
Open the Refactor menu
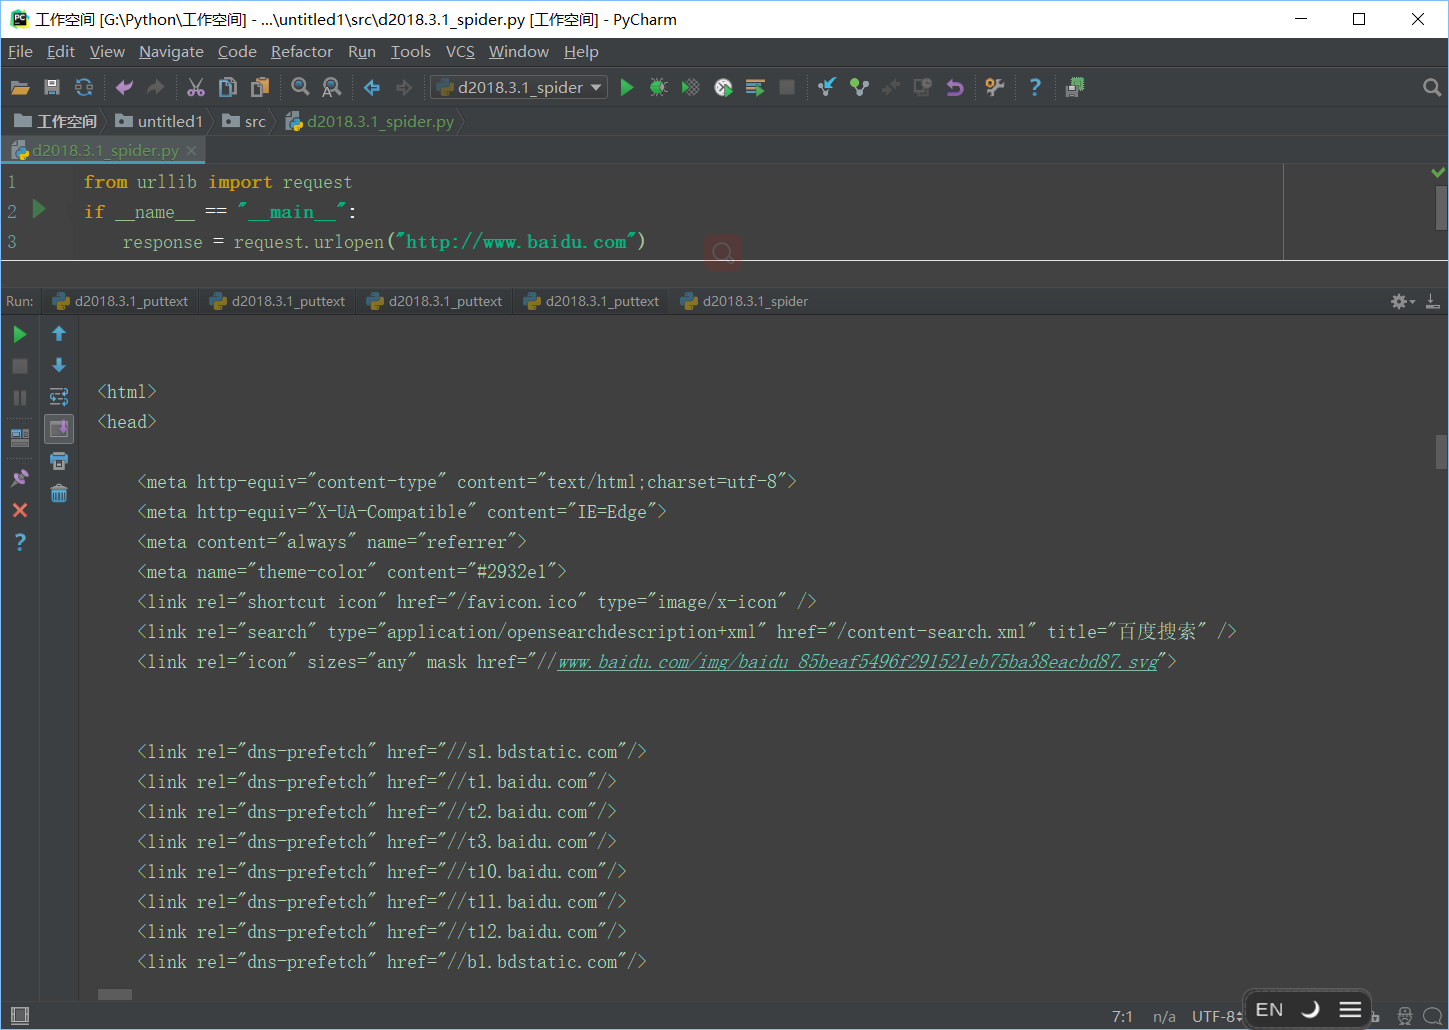(x=301, y=52)
